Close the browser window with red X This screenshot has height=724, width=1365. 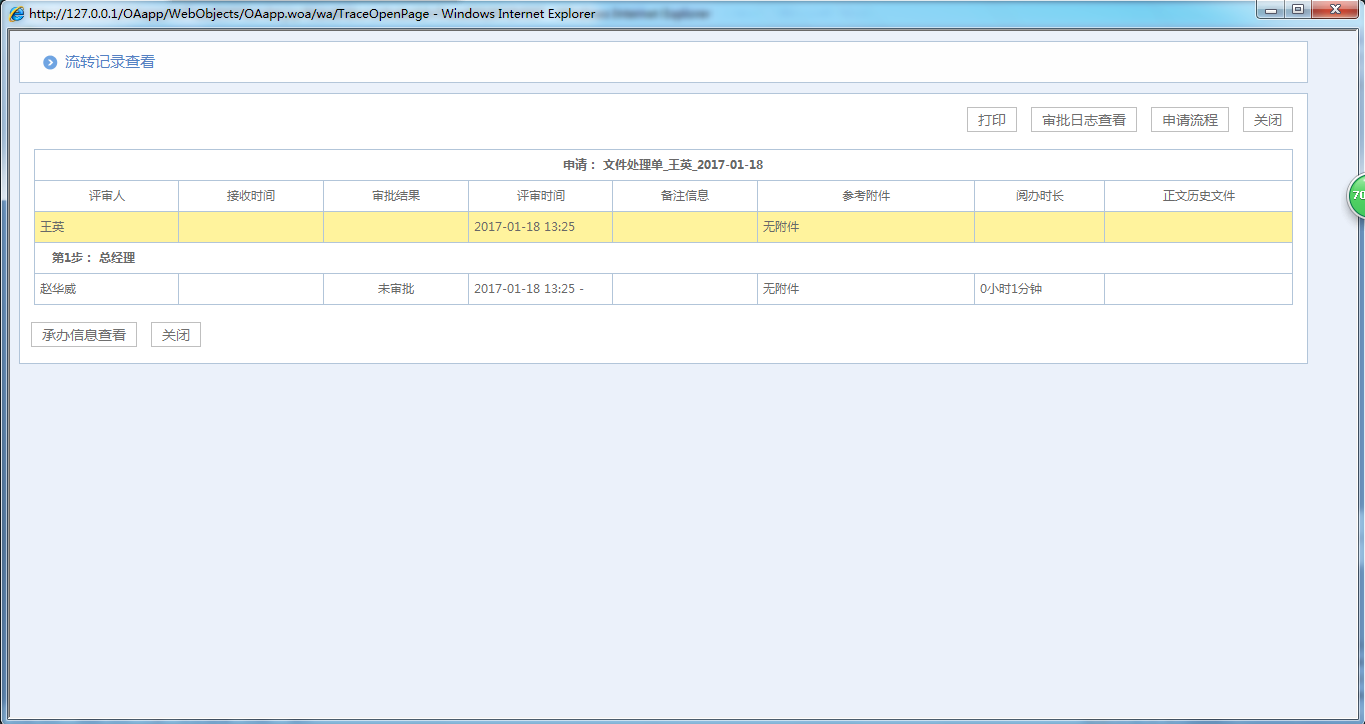tap(1335, 10)
